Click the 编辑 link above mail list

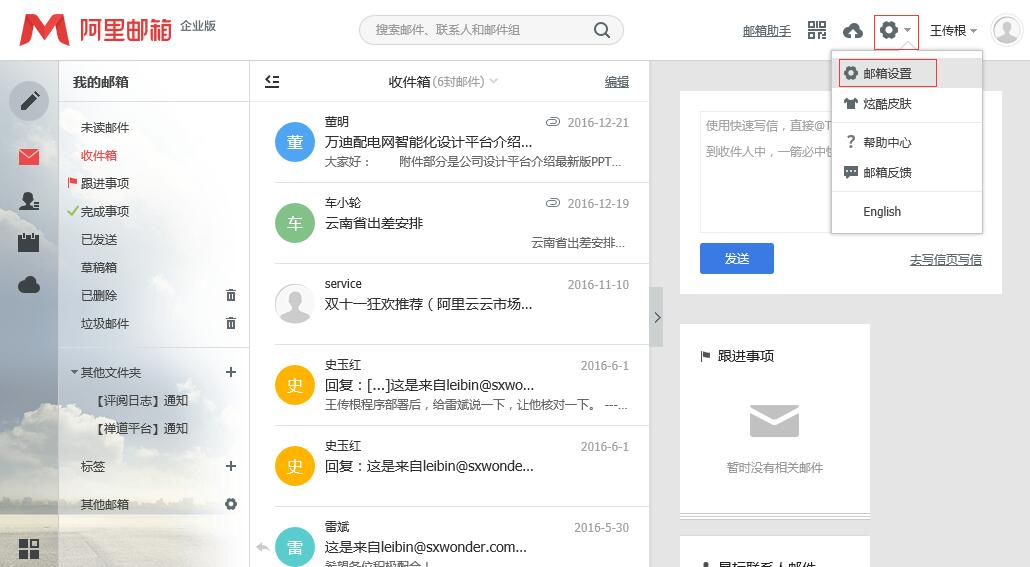coord(617,82)
